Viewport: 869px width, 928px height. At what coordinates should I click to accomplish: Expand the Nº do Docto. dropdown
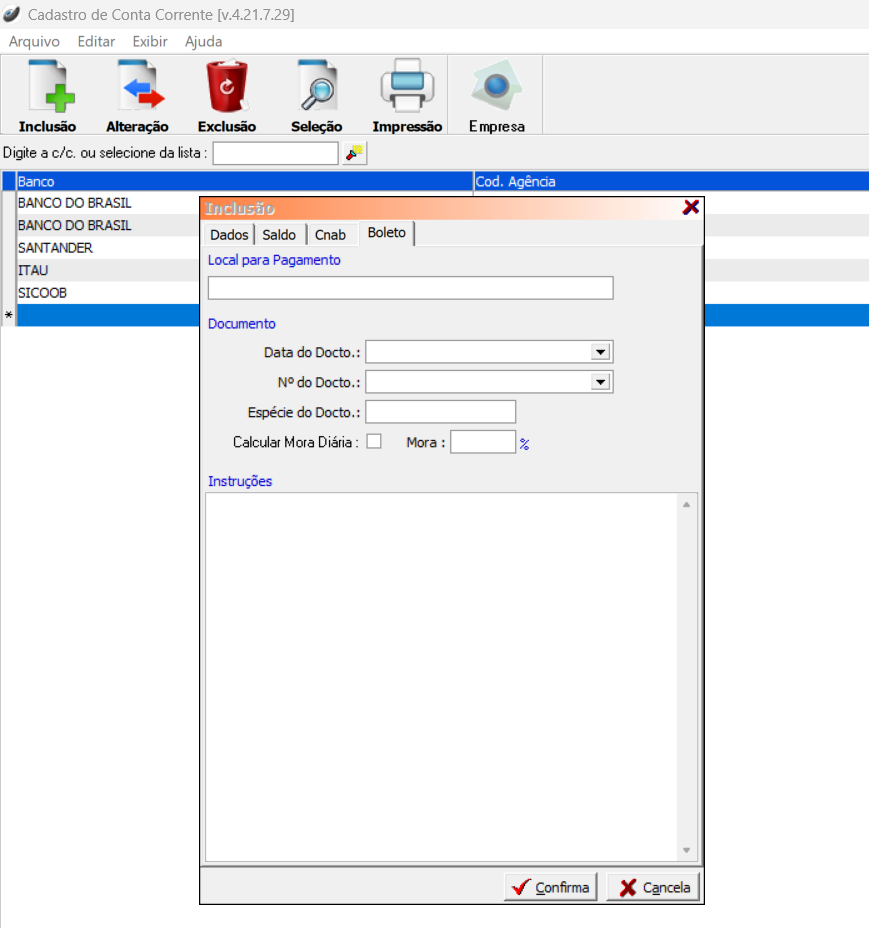point(600,382)
